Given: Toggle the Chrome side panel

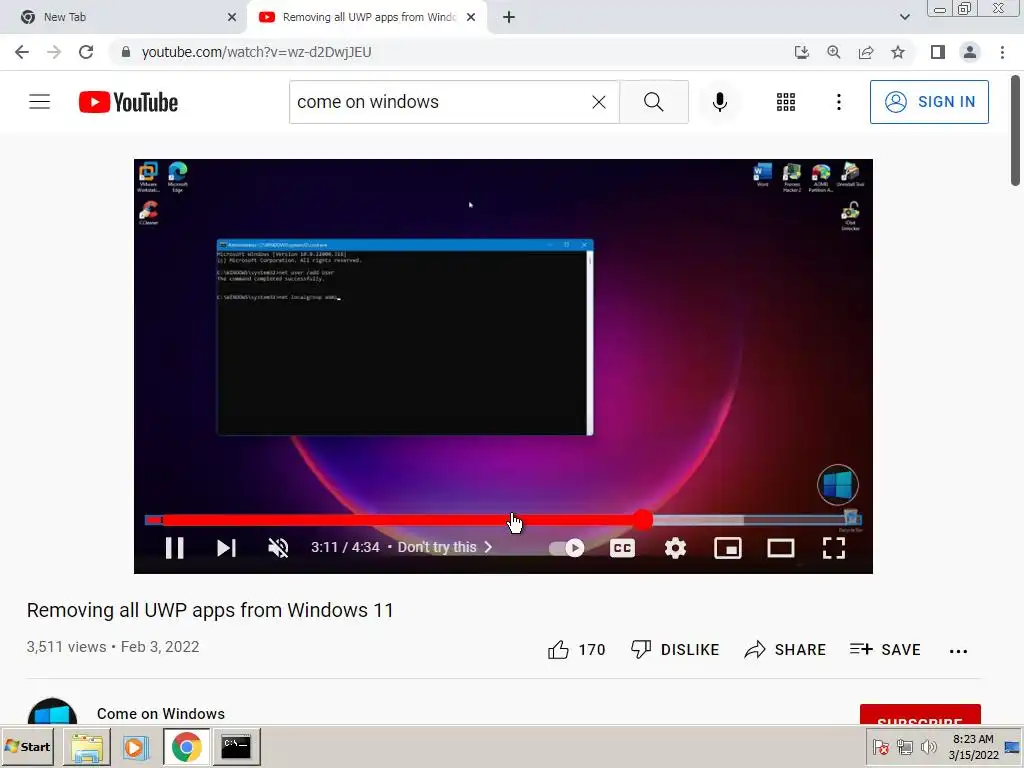Looking at the screenshot, I should pyautogui.click(x=938, y=52).
